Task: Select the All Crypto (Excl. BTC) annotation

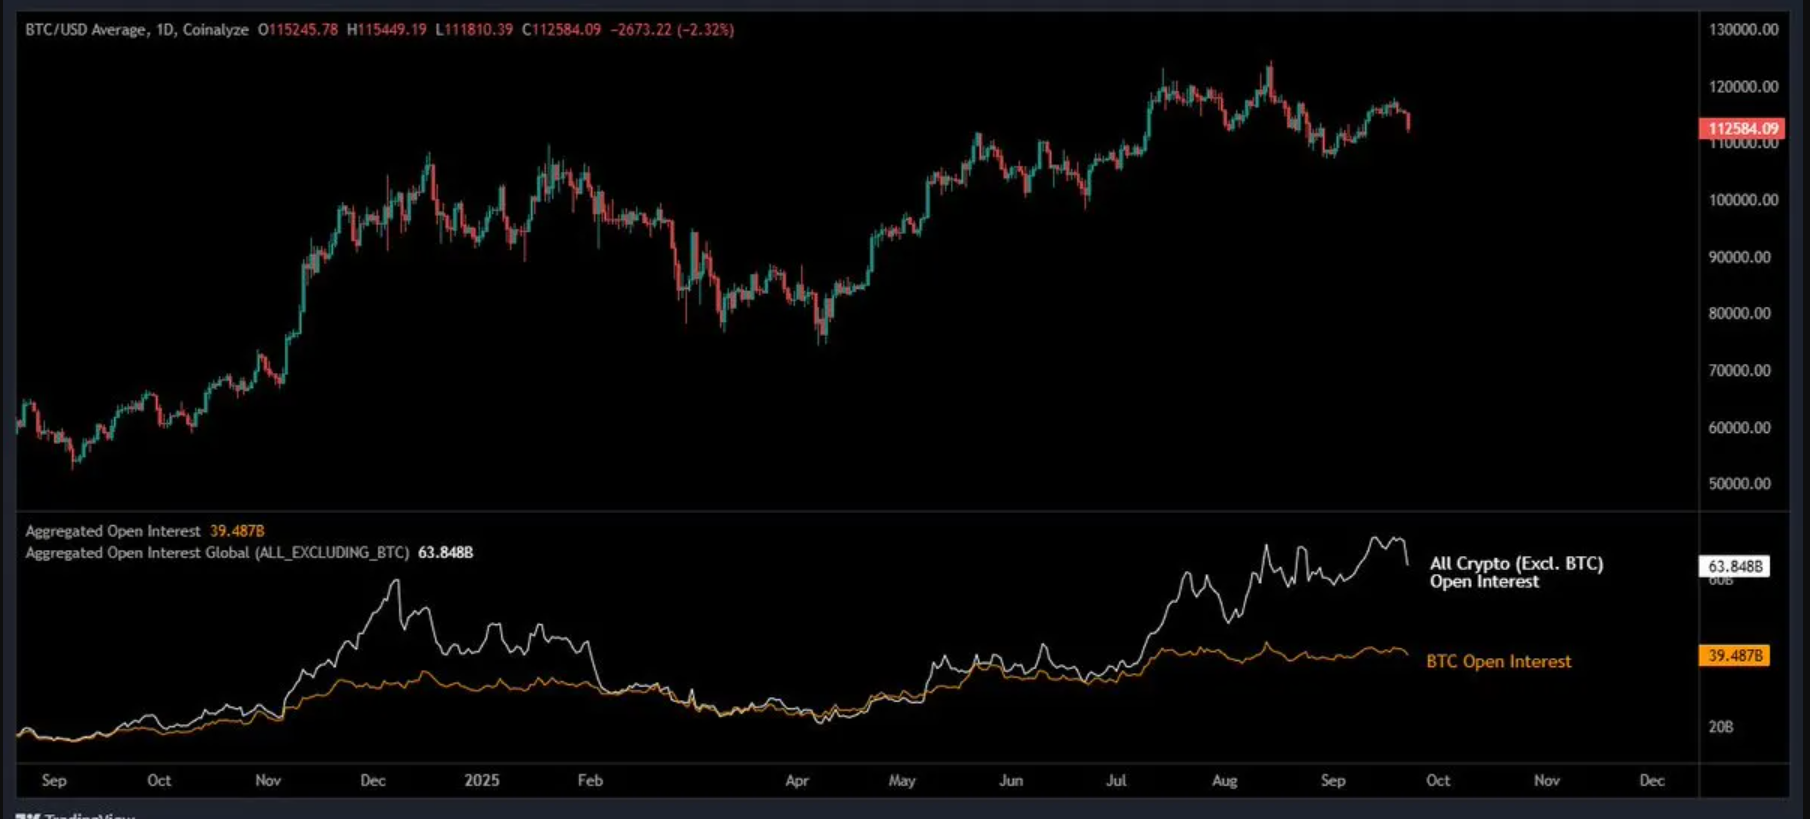Action: tap(1516, 572)
